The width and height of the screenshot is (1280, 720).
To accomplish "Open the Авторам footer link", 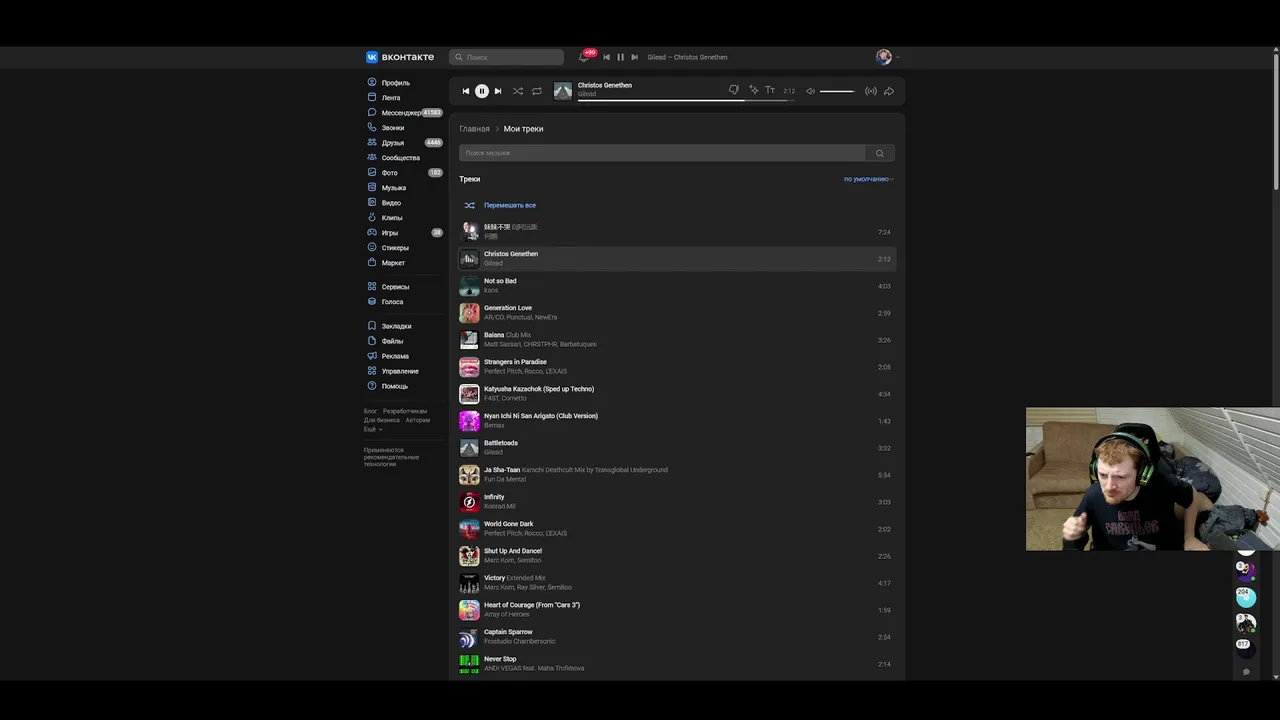I will [x=418, y=420].
